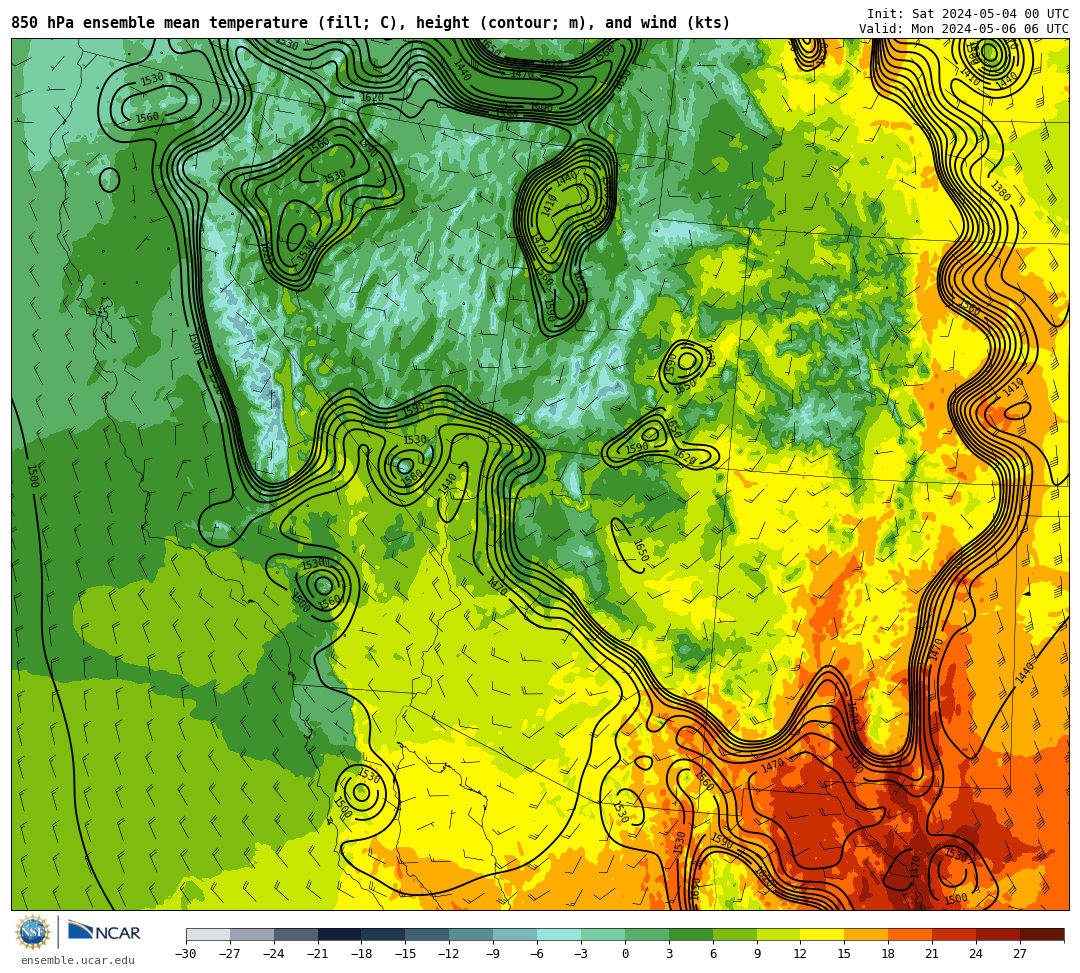
Task: Pick the light orange 15 to 18 legend swatch
Action: pos(866,934)
